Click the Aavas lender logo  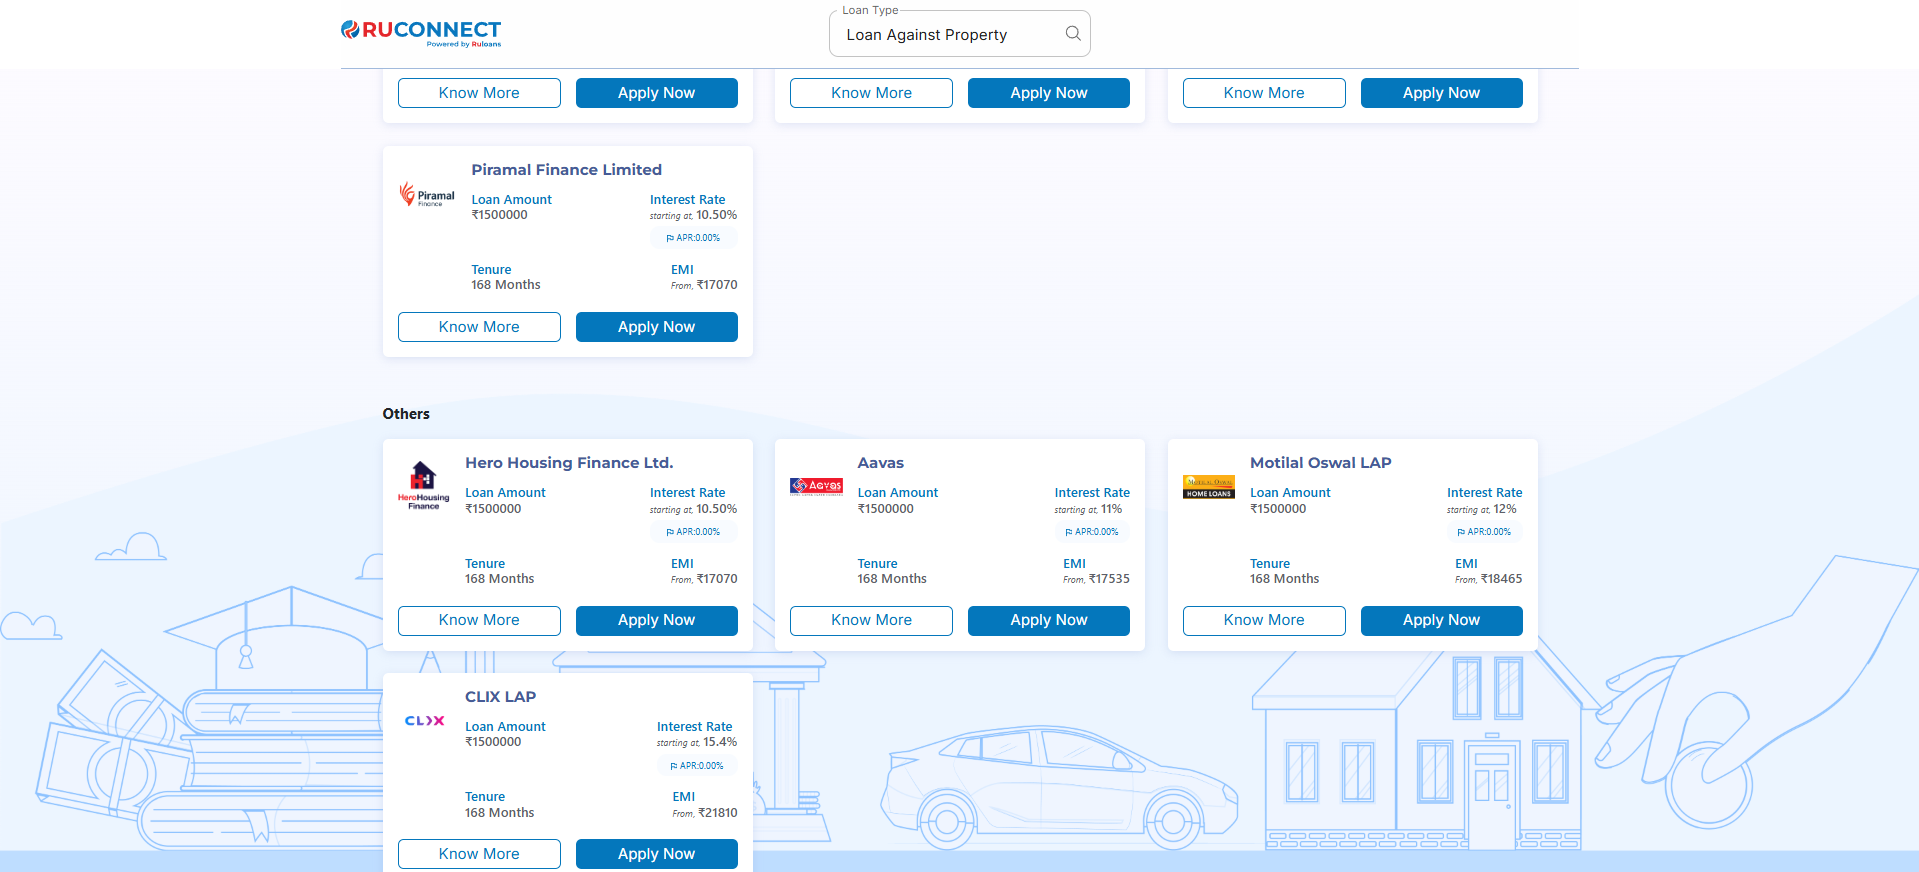pyautogui.click(x=816, y=486)
